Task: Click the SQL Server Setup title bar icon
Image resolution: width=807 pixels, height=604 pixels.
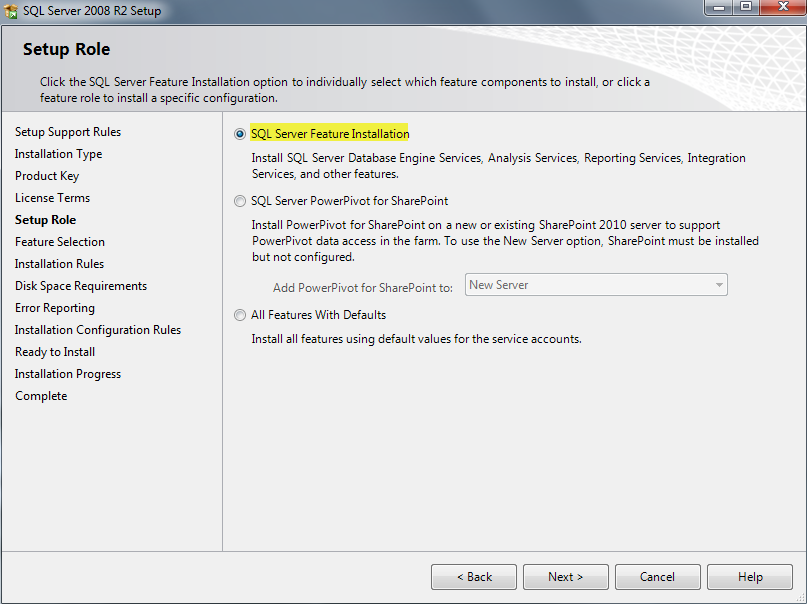Action: pos(10,10)
